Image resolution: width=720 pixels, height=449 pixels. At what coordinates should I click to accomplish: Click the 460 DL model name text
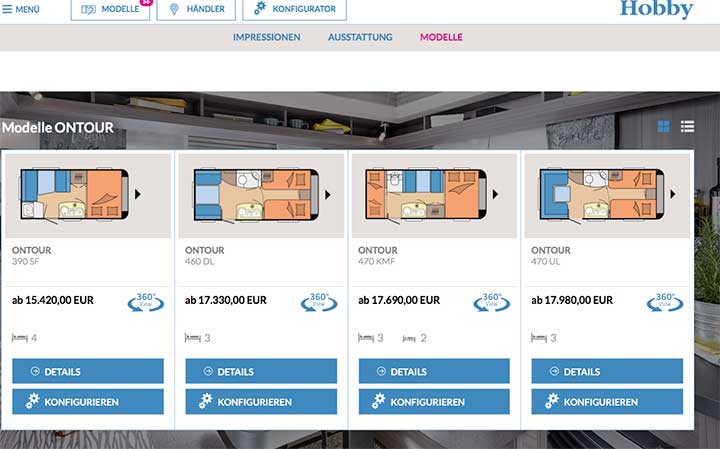[200, 261]
